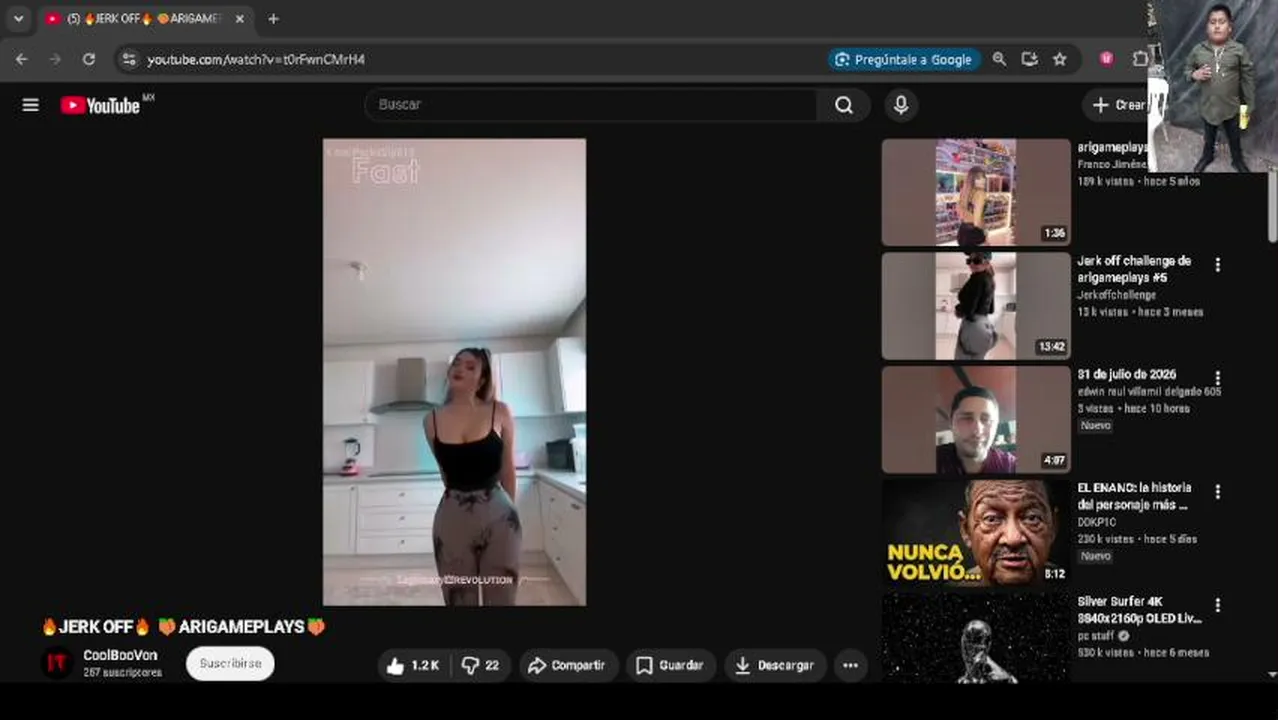The width and height of the screenshot is (1278, 720).
Task: Open the CoolBooVon channel avatar
Action: (57, 663)
